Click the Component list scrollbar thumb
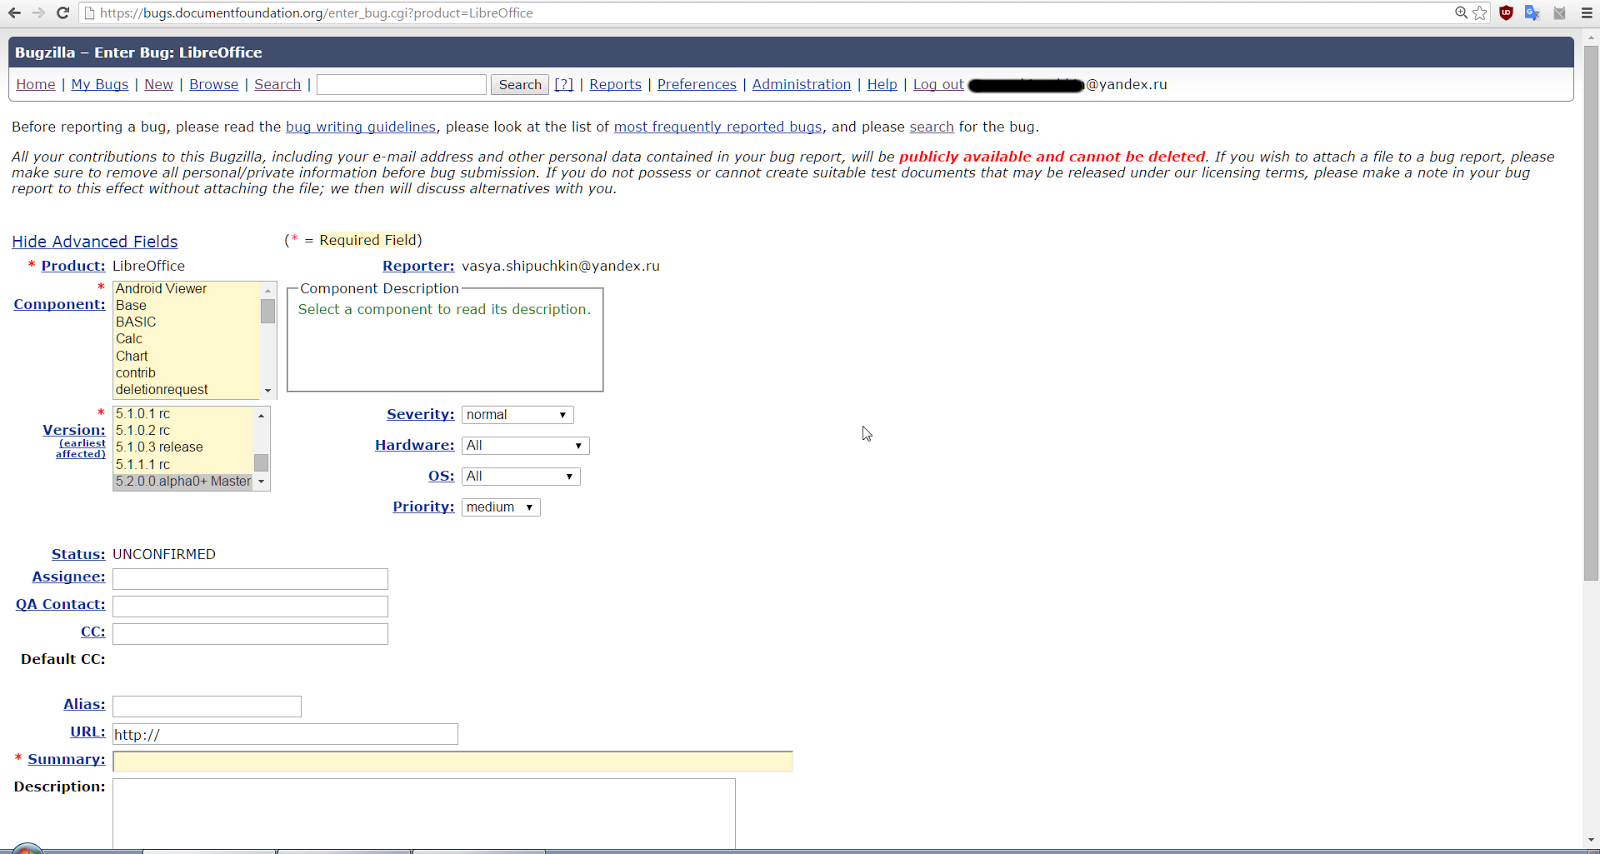 coord(268,311)
